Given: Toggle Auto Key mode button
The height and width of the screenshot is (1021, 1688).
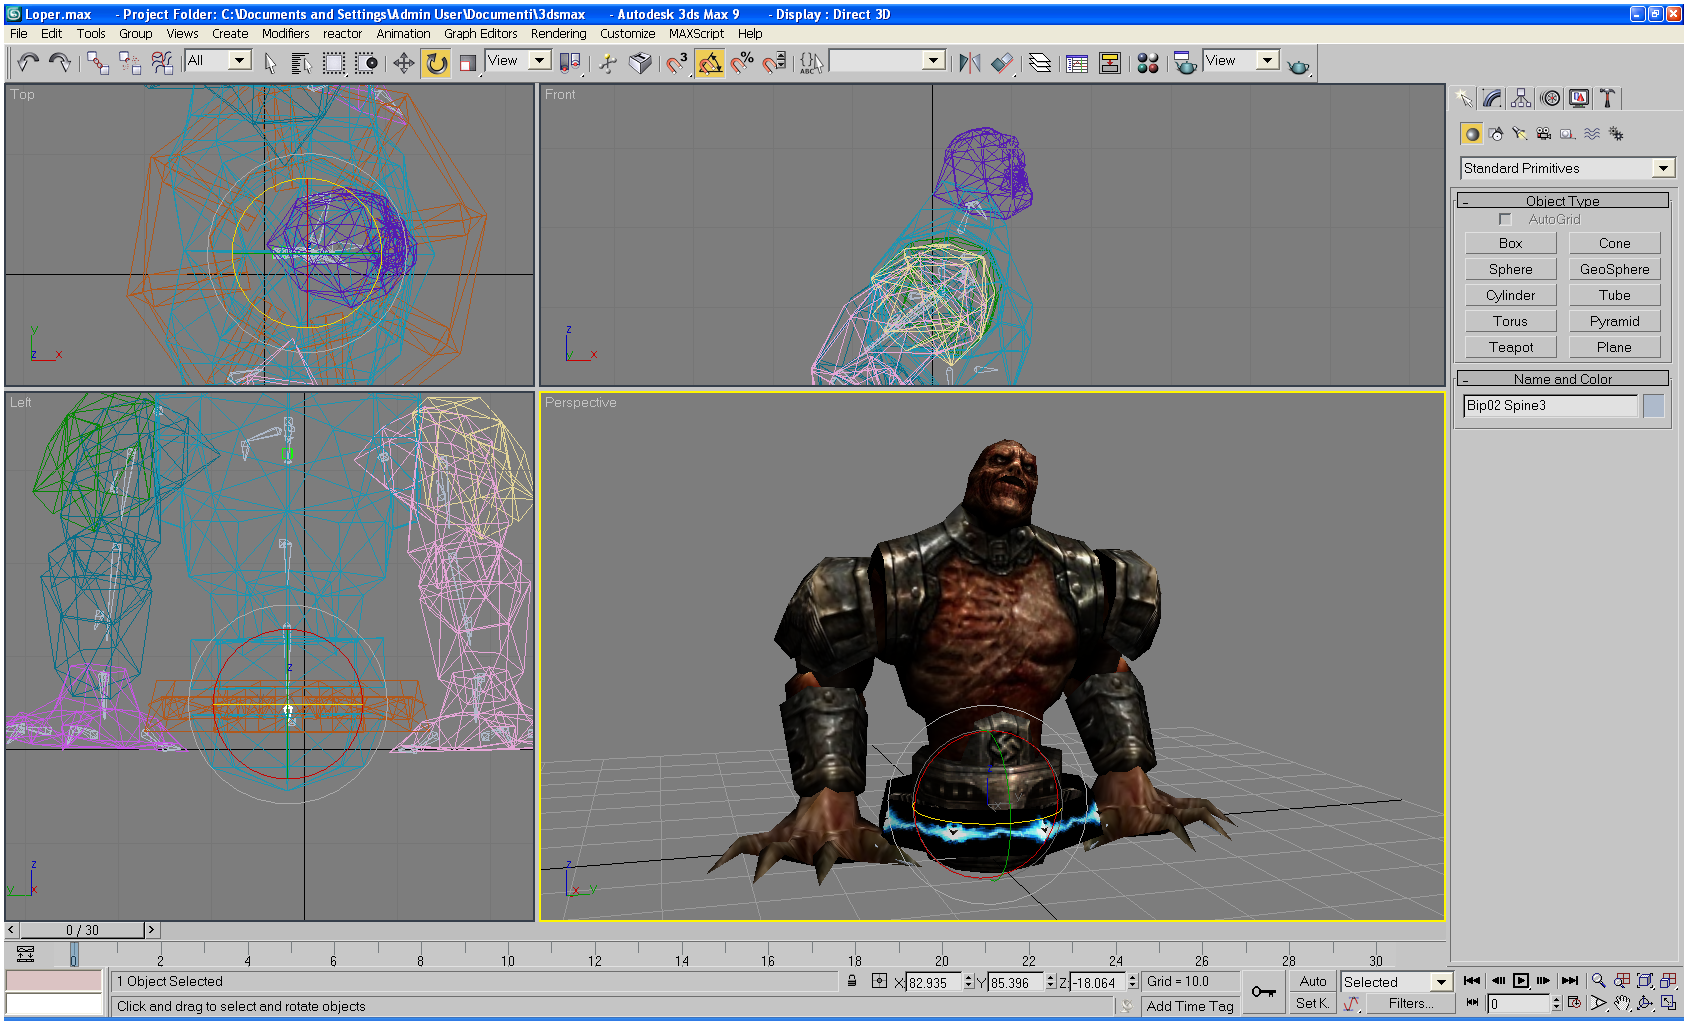Looking at the screenshot, I should click(x=1313, y=982).
